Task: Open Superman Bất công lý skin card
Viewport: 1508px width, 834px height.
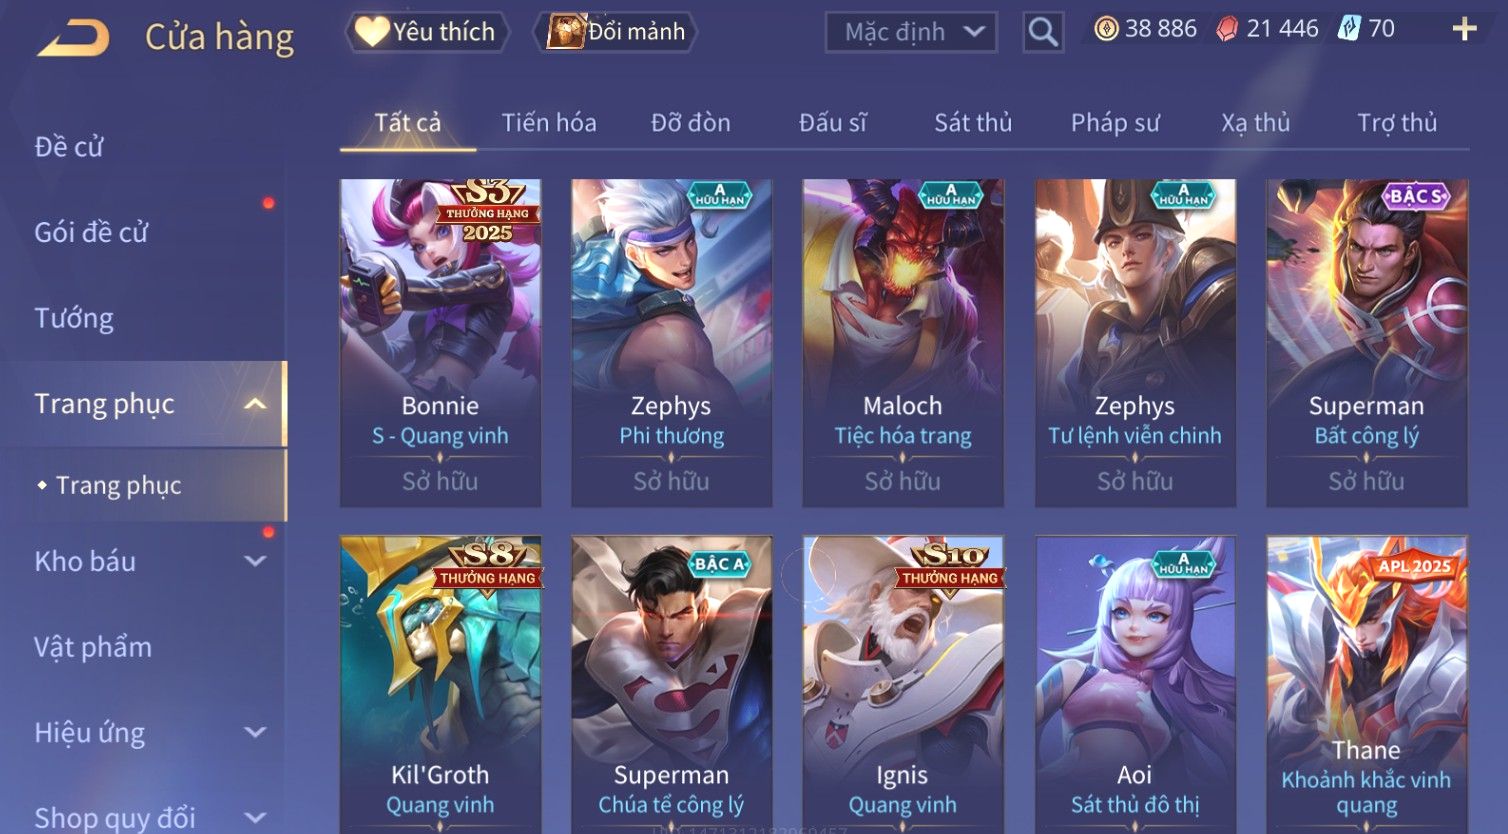Action: pos(1366,343)
